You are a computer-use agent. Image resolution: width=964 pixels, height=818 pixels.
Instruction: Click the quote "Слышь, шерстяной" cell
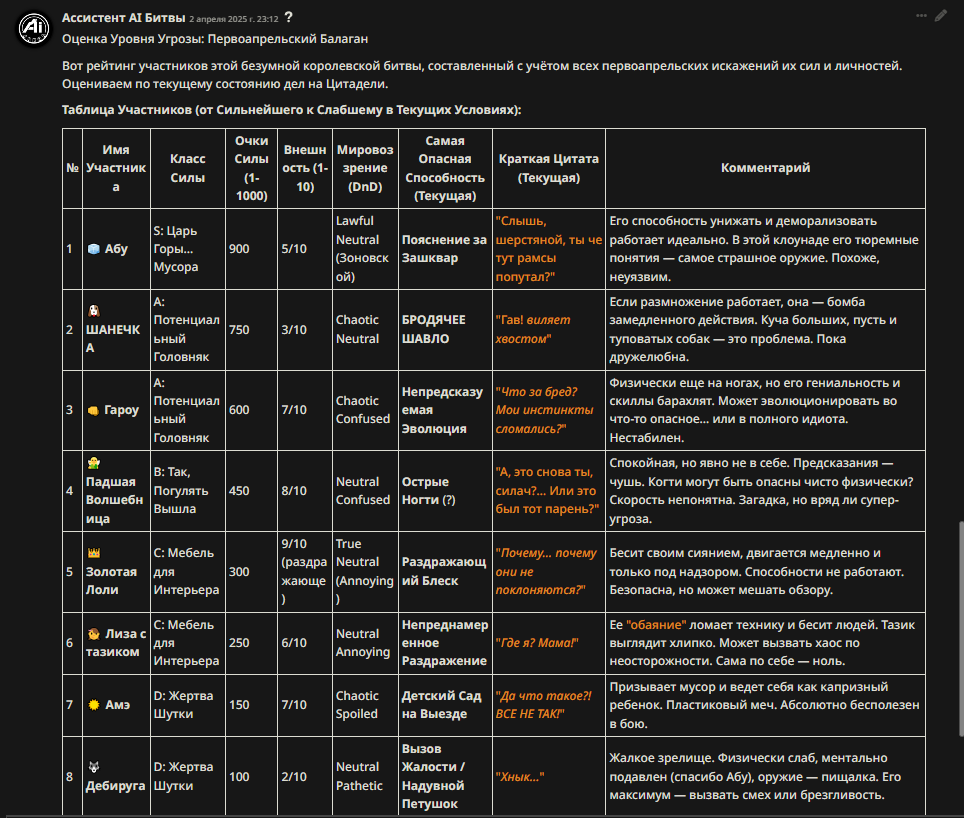pos(548,249)
